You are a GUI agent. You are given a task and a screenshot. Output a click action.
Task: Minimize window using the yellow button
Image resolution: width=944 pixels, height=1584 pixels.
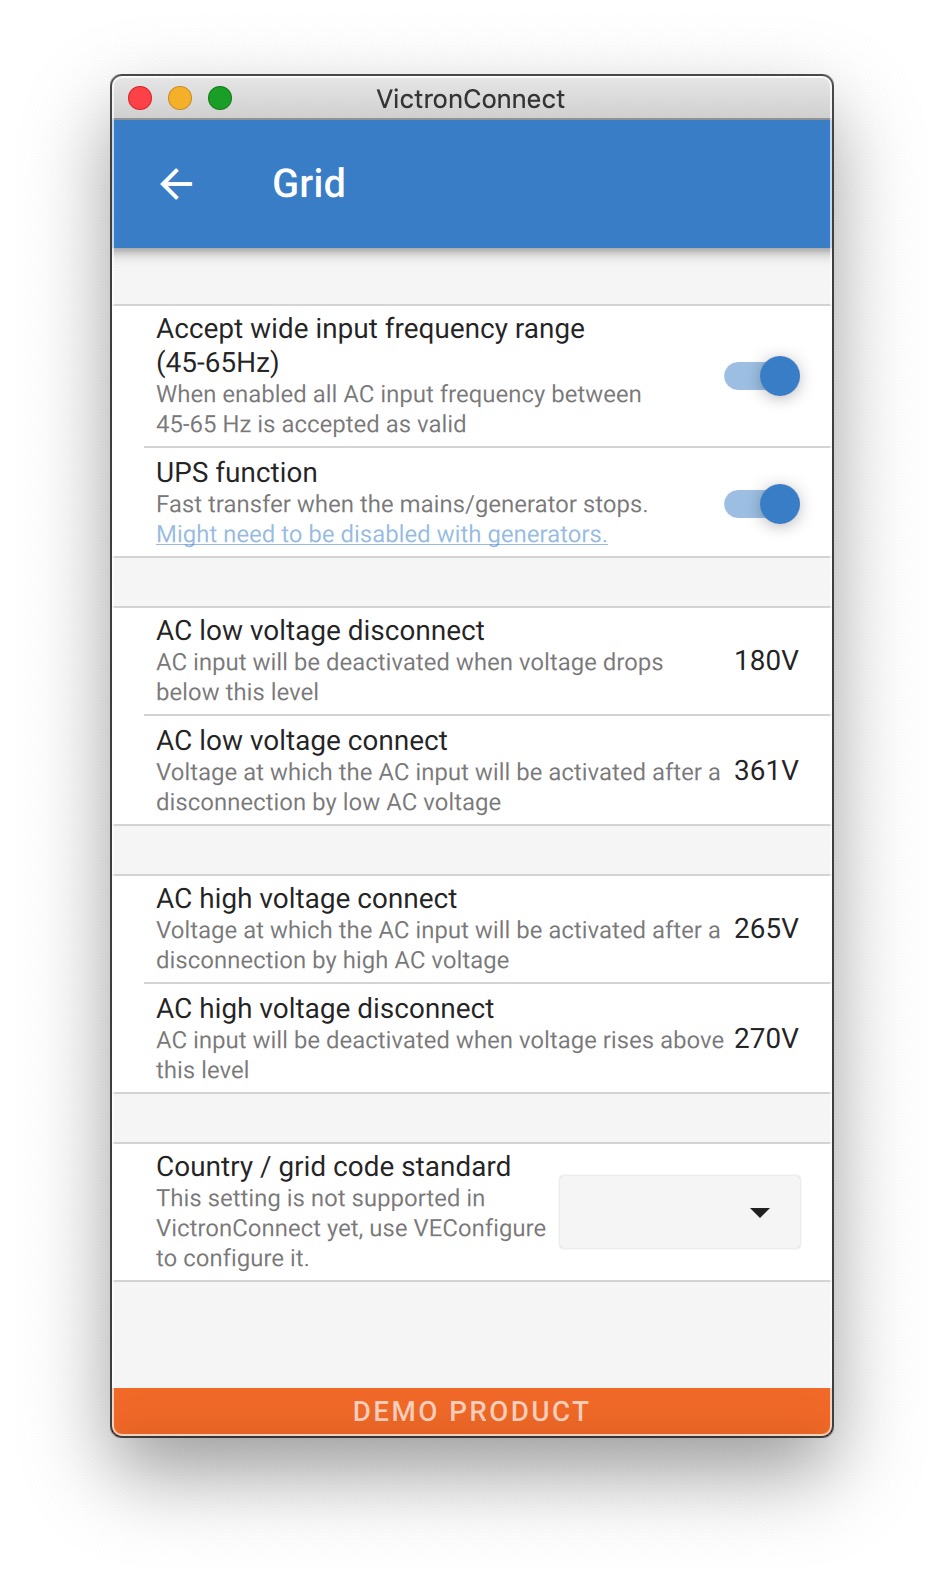click(180, 98)
